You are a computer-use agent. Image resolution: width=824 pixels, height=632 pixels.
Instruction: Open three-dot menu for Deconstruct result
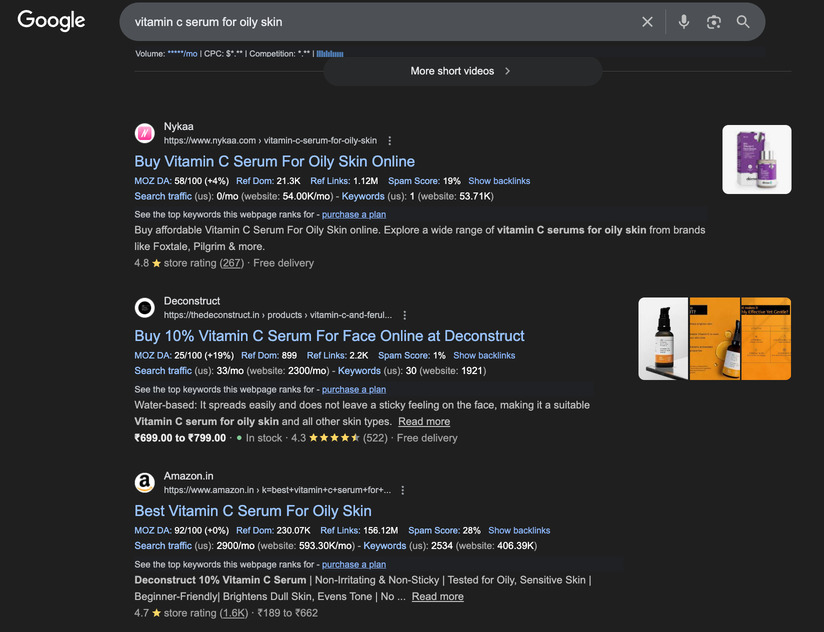pyautogui.click(x=405, y=315)
